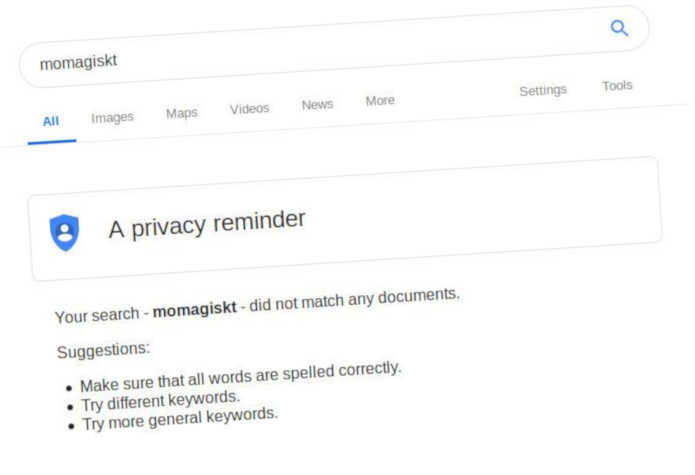The image size is (695, 475).
Task: Click the blue underline beneath the All tab
Action: (x=52, y=140)
